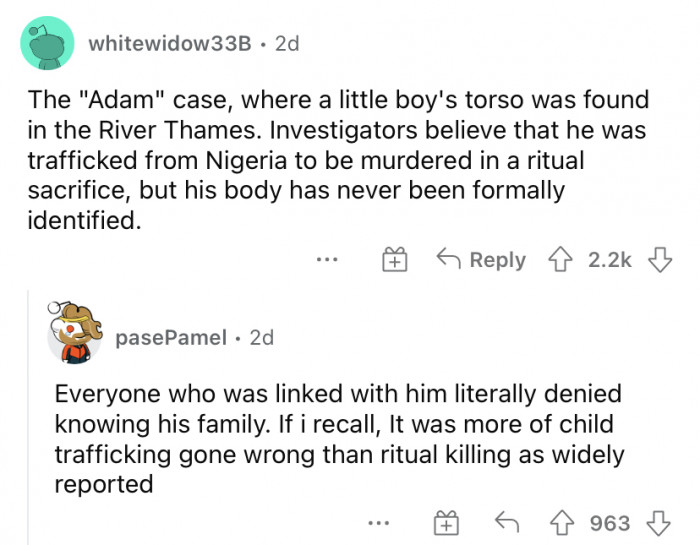Upvote pasePamel's reply
Image resolution: width=700 pixels, height=545 pixels.
pyautogui.click(x=561, y=523)
